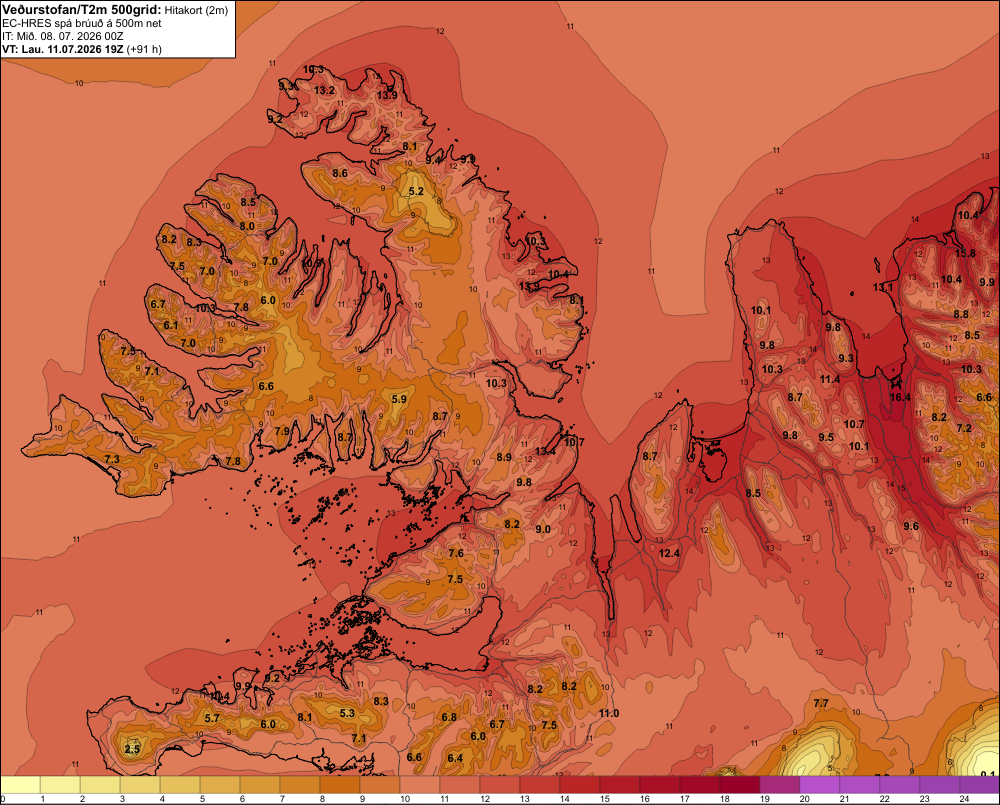
Task: Click the 6.8 temperature value
Action: pyautogui.click(x=449, y=717)
